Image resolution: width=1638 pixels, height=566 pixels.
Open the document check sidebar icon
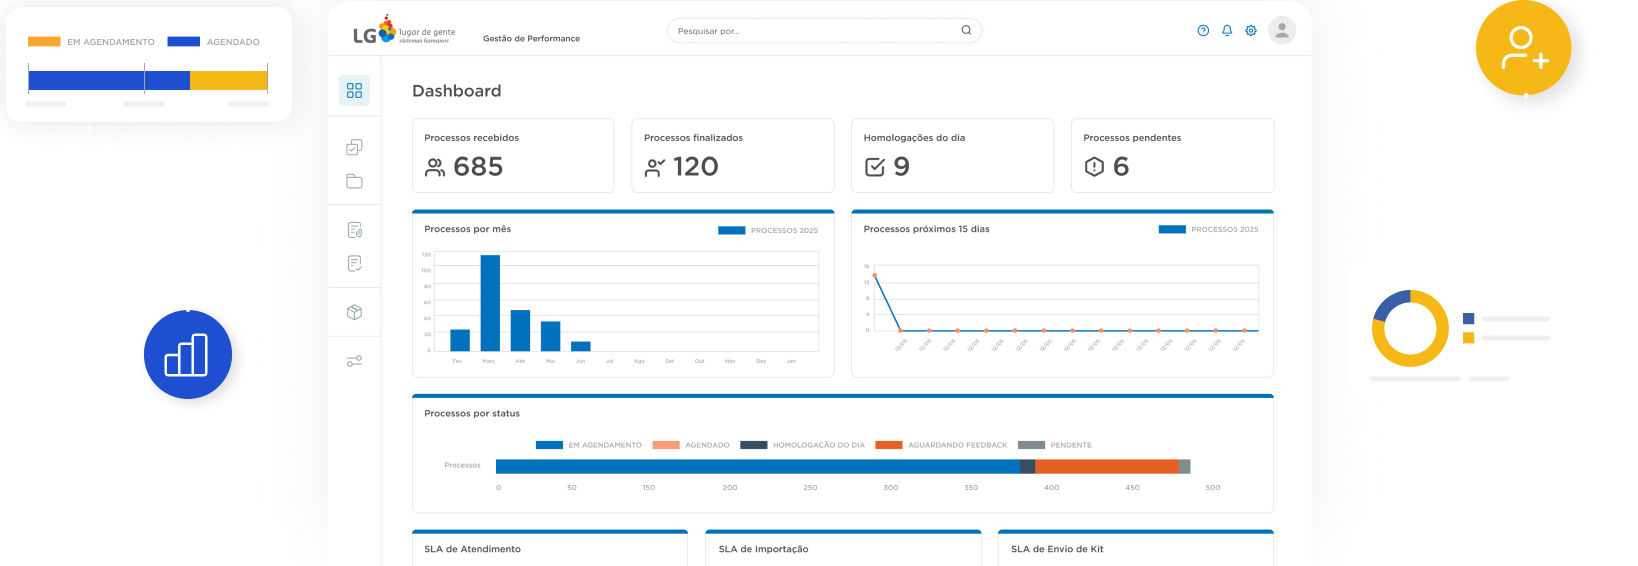tap(354, 264)
